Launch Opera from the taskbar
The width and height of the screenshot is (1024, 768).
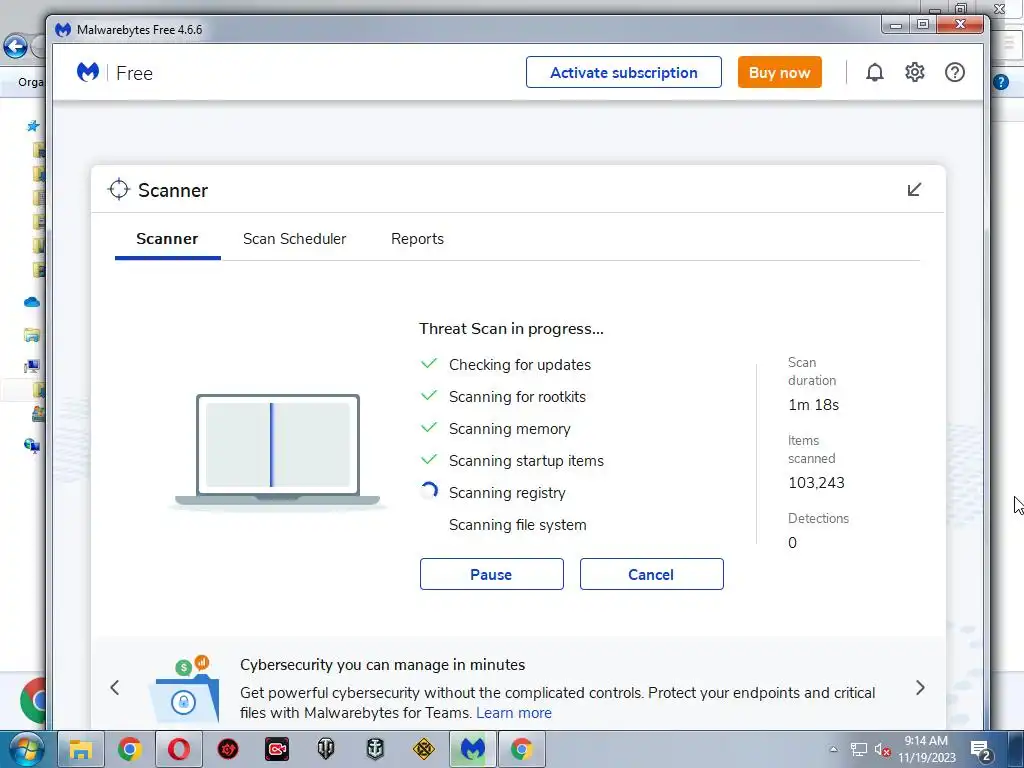pos(179,749)
